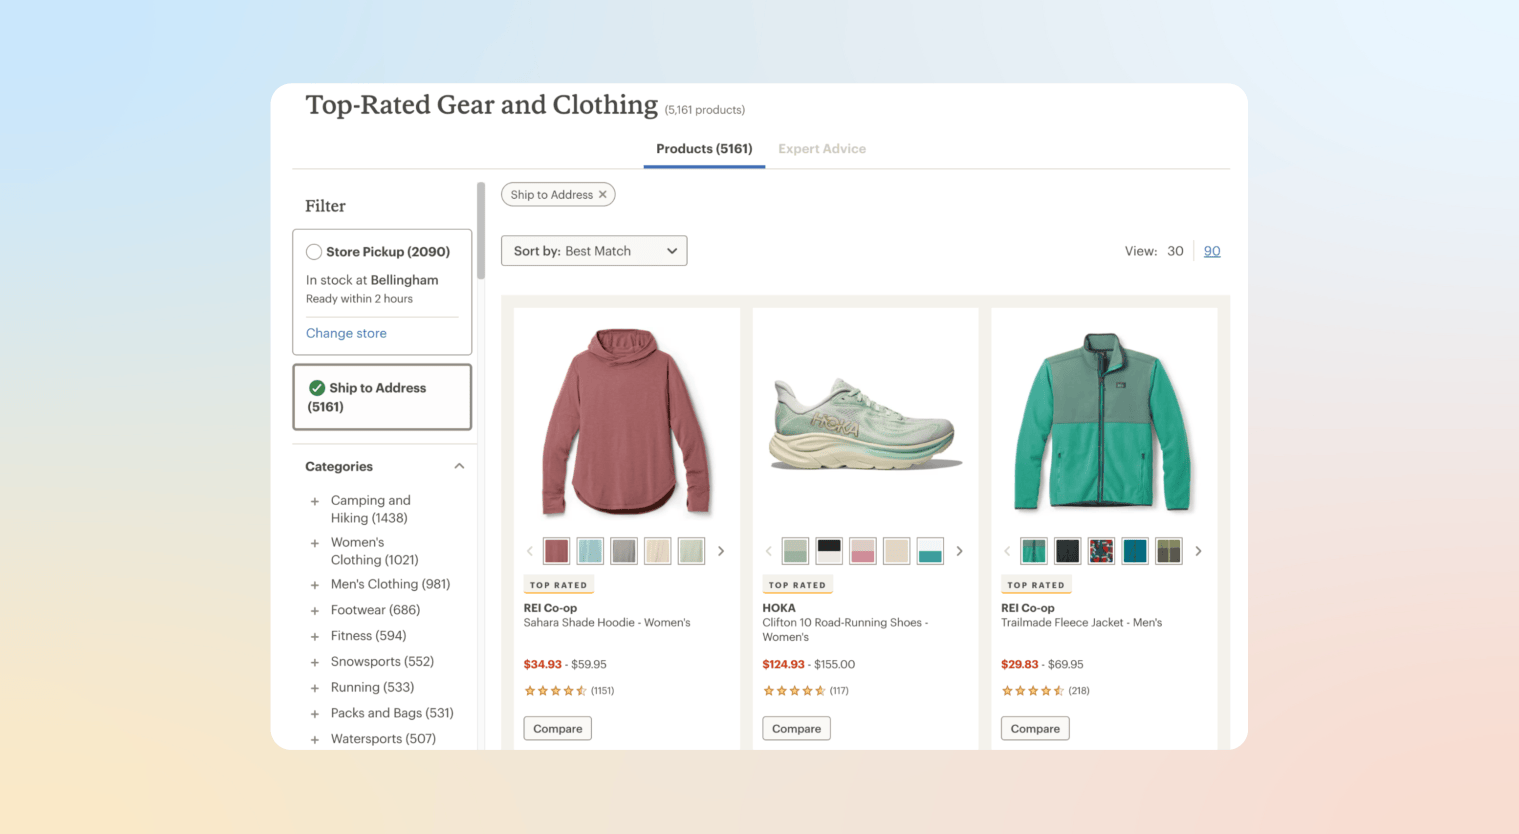The image size is (1519, 834).
Task: Click the previous arrow on HOKA swatch carousel
Action: pyautogui.click(x=768, y=550)
